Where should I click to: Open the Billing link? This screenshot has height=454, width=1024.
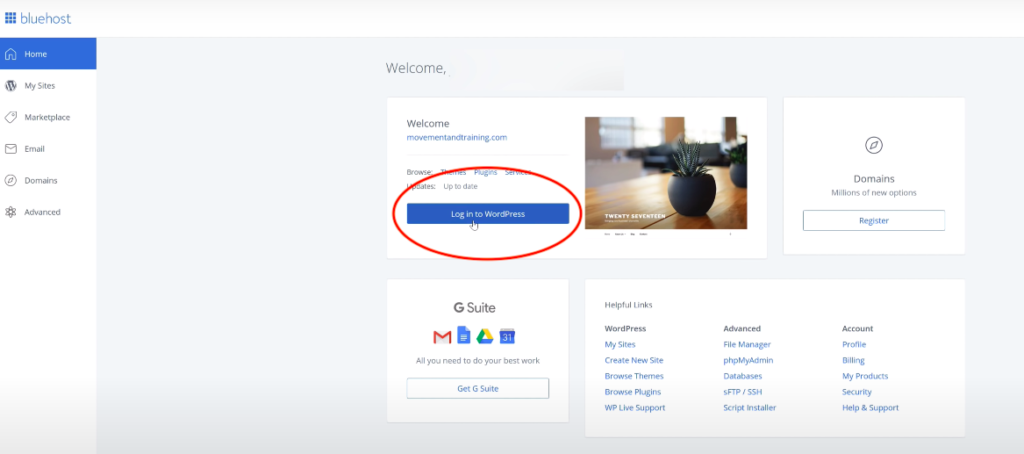[853, 360]
